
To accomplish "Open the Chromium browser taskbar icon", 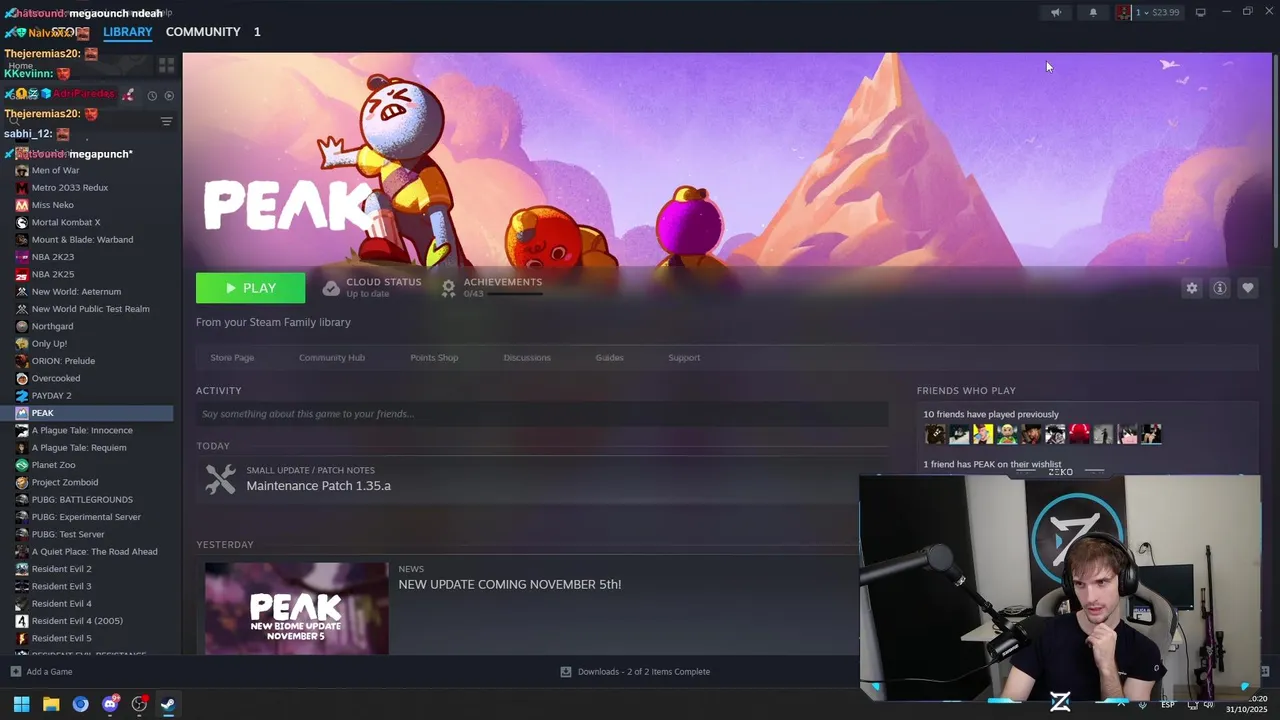I will 81,704.
